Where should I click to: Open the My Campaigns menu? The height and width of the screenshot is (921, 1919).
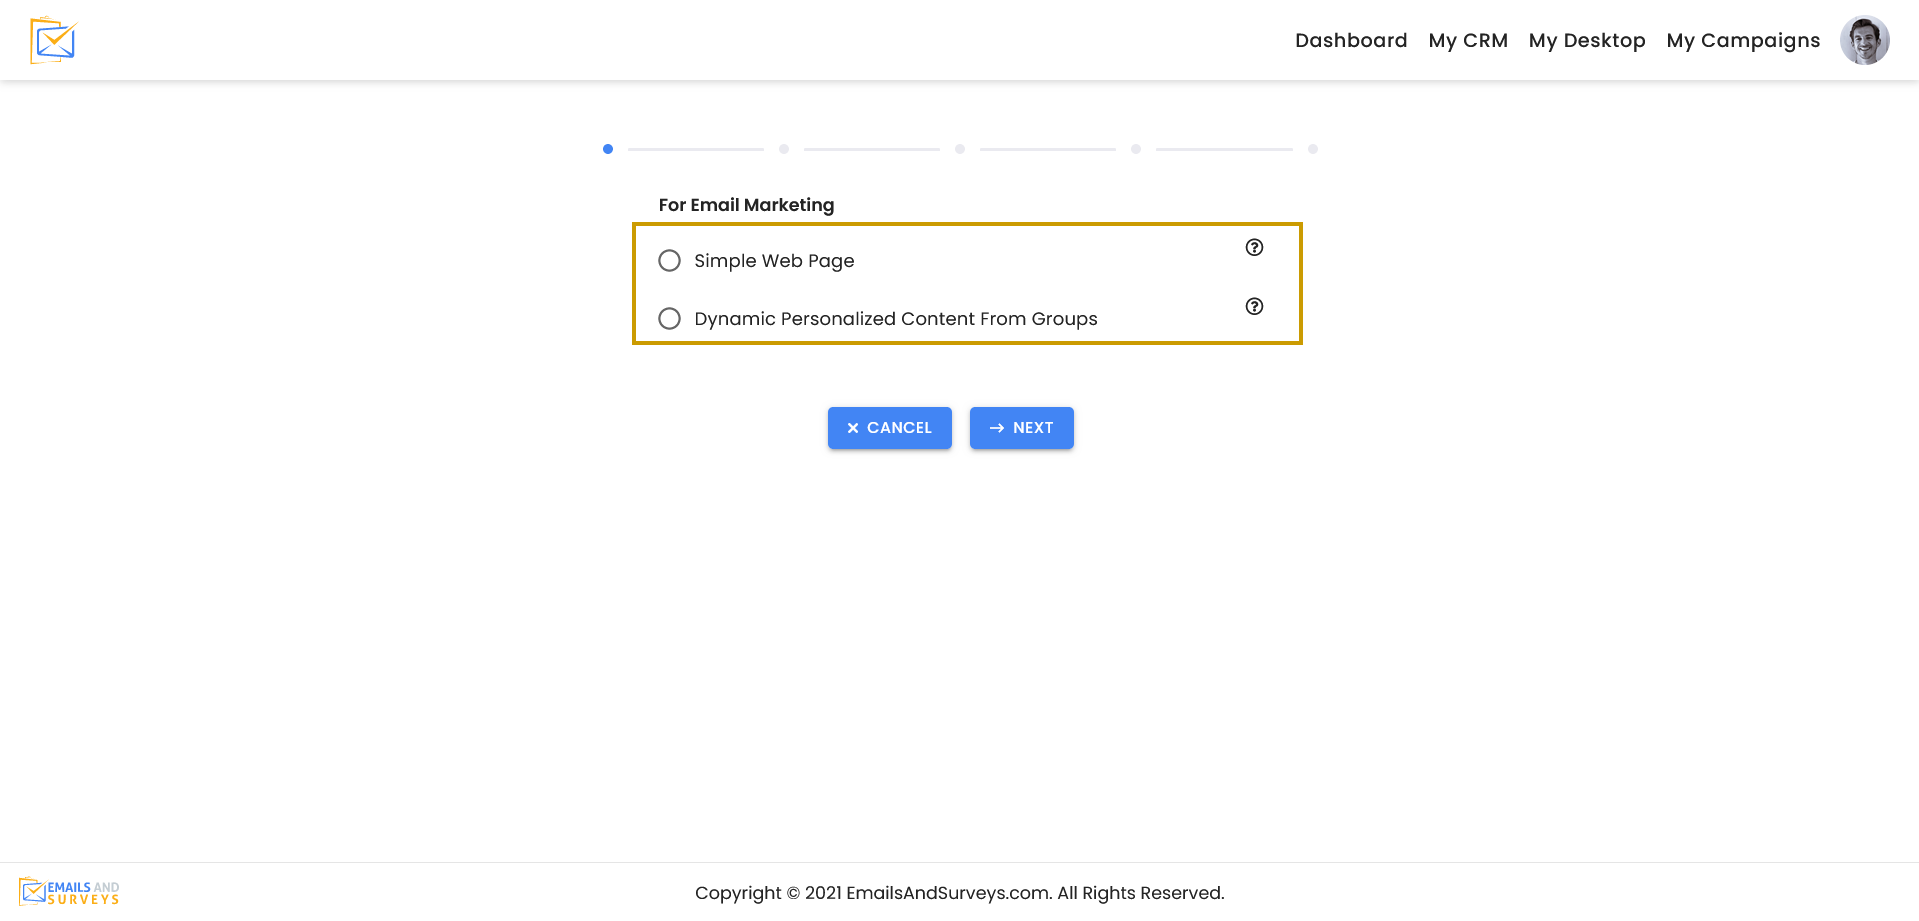pyautogui.click(x=1742, y=40)
